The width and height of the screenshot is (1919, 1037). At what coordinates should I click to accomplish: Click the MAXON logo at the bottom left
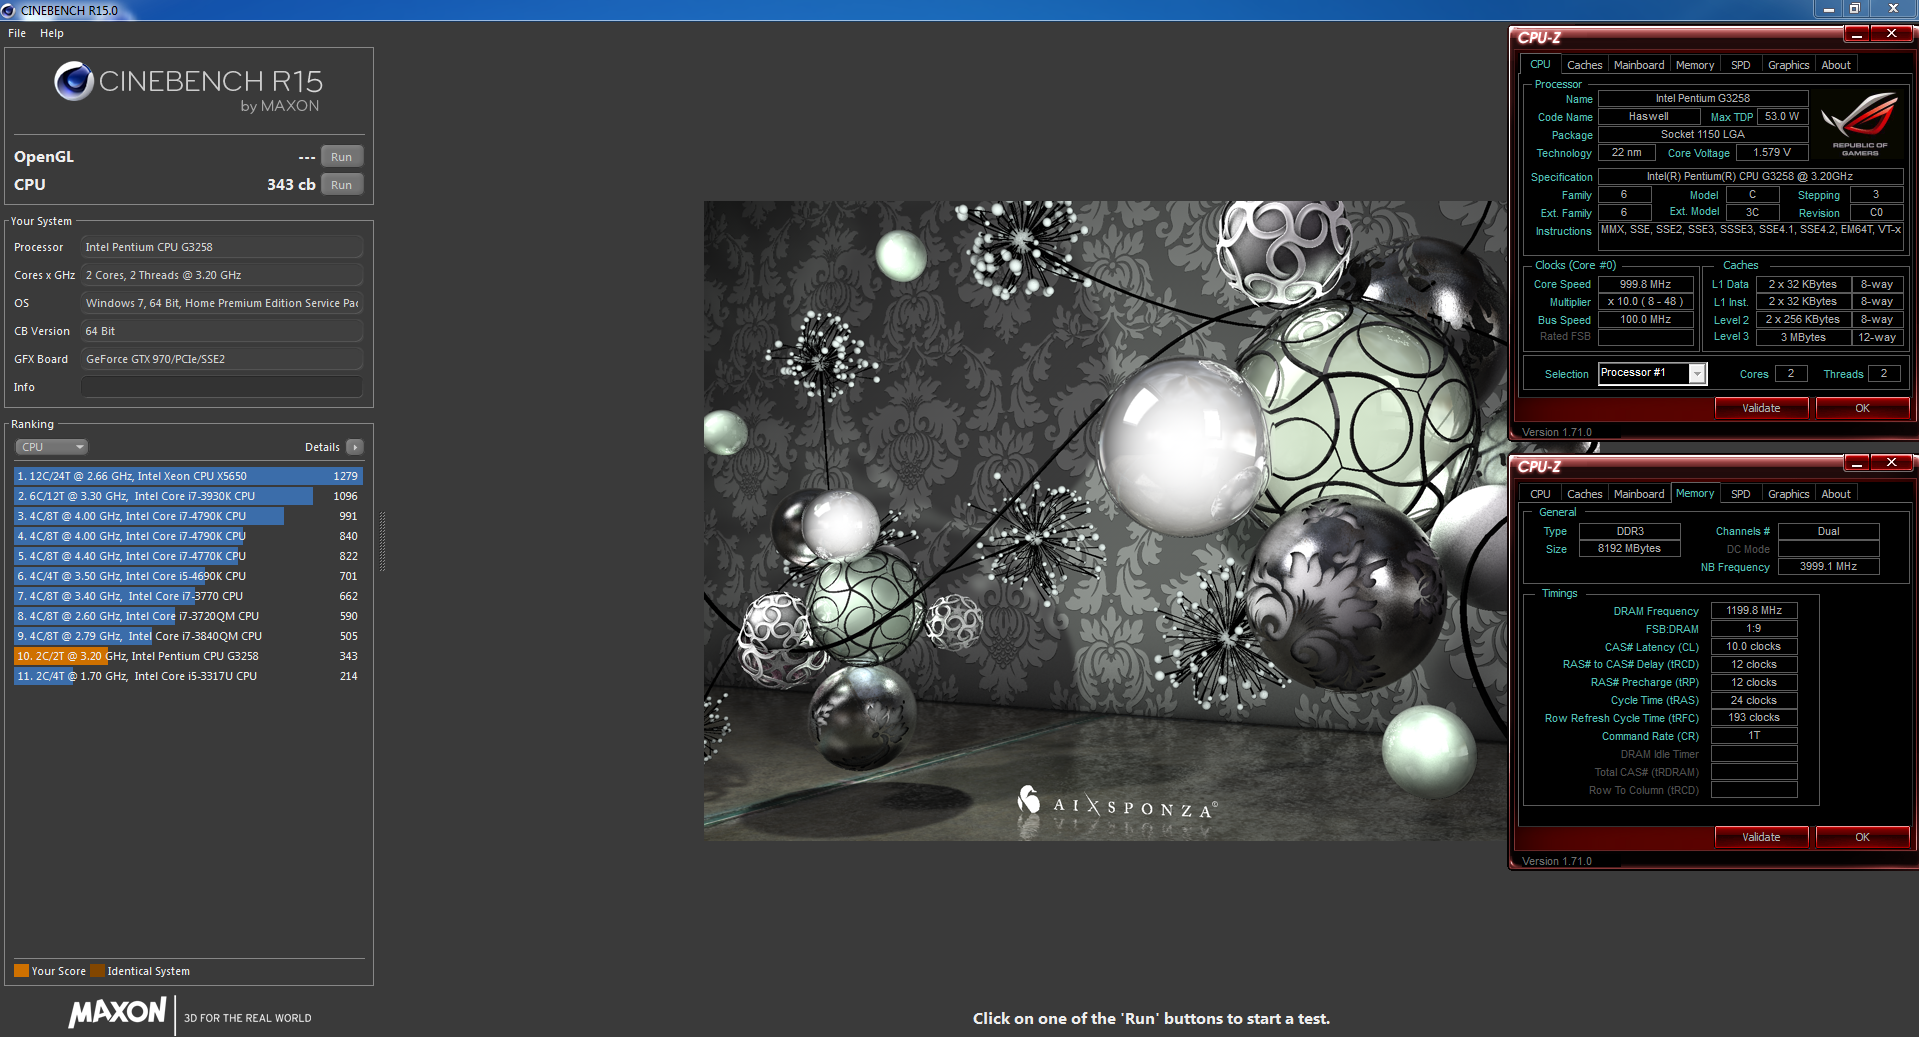coord(117,1012)
